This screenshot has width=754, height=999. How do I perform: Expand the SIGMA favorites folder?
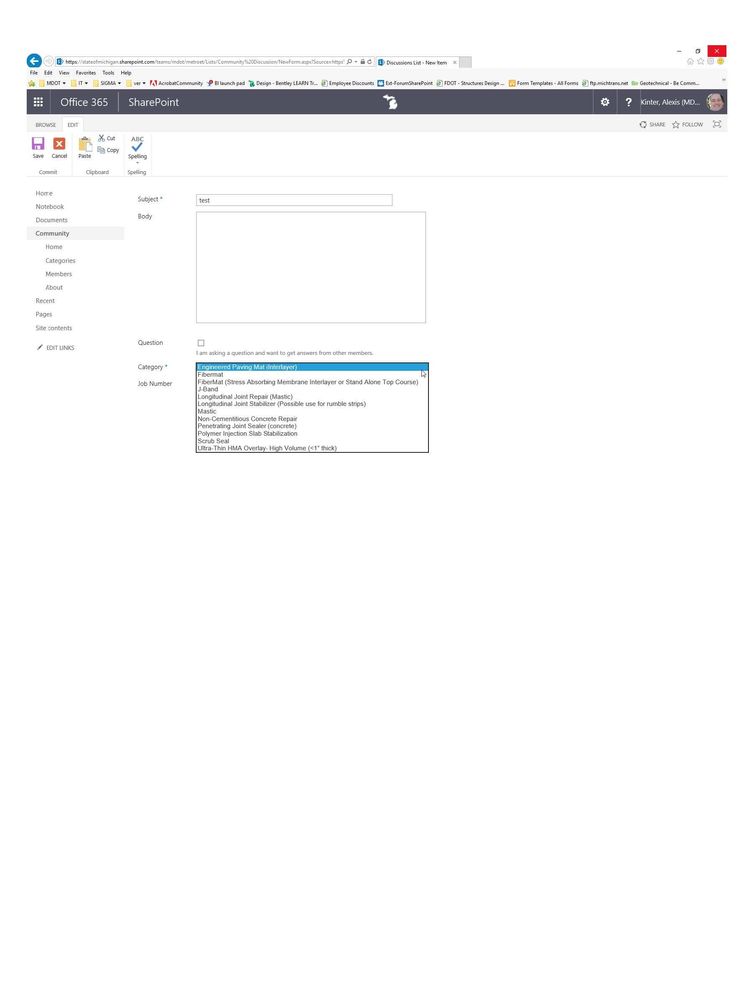tap(107, 83)
